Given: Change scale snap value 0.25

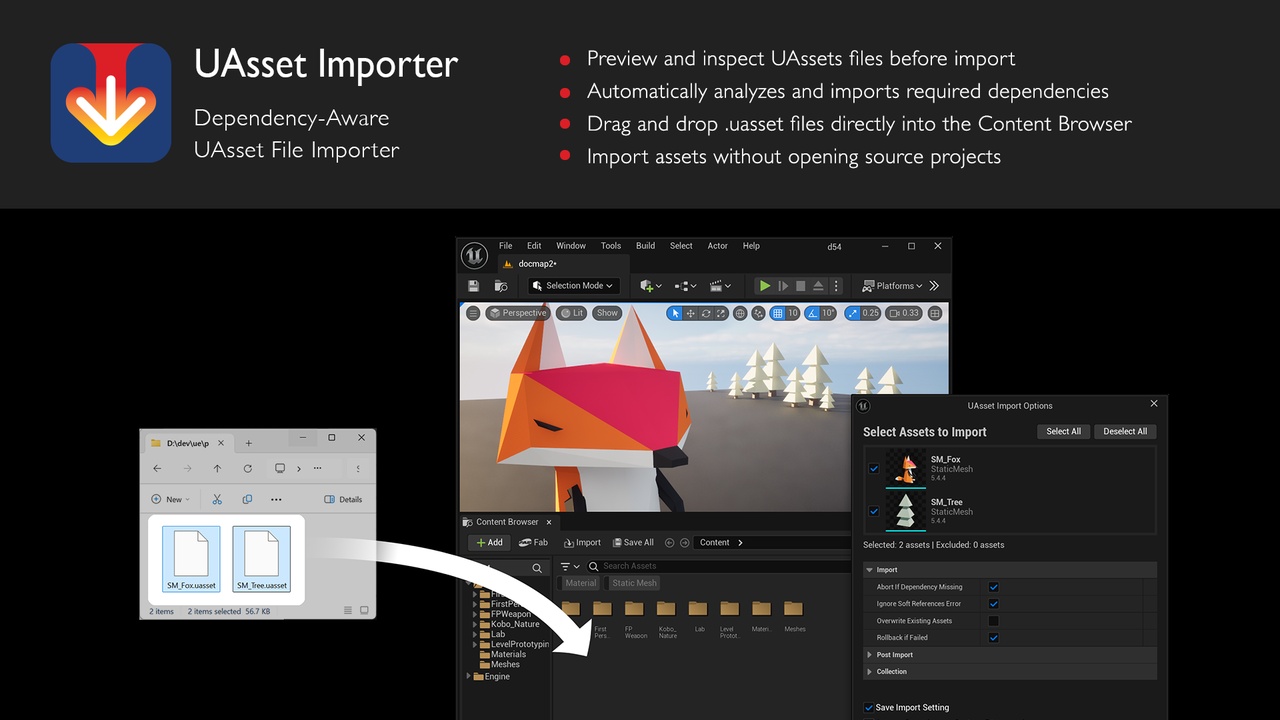Looking at the screenshot, I should (x=870, y=313).
